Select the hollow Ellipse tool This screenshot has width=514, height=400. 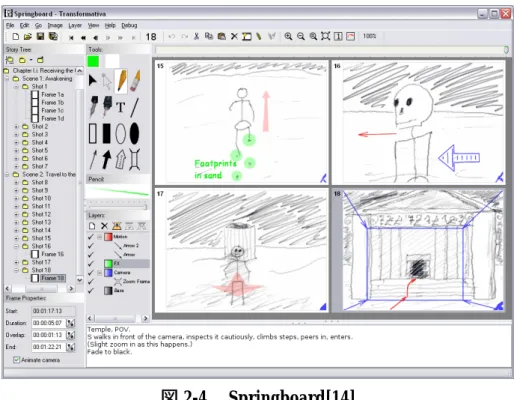click(x=120, y=134)
